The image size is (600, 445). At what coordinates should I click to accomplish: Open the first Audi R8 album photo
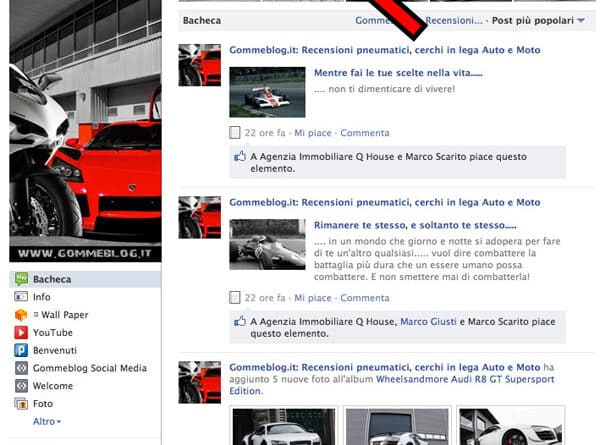[x=284, y=426]
